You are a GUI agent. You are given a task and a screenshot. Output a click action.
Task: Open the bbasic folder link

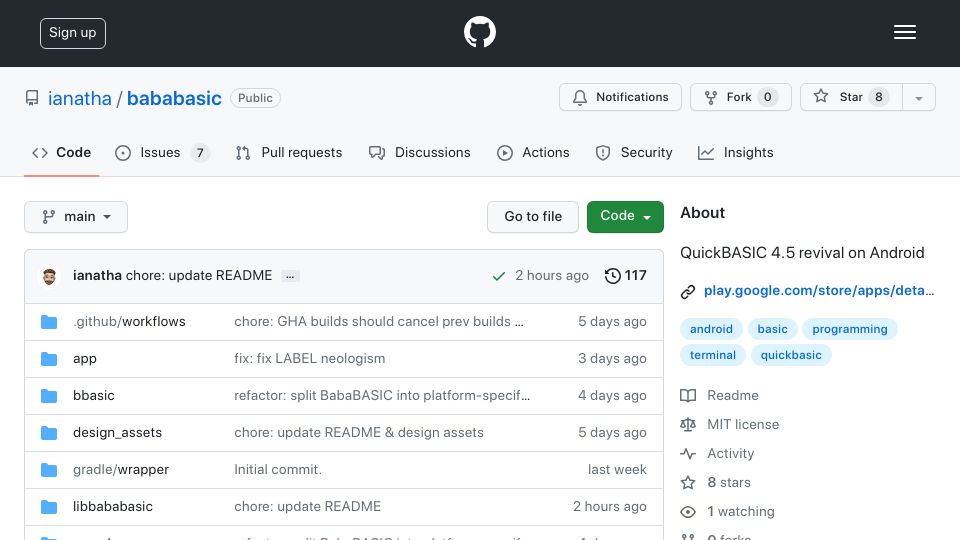(94, 396)
